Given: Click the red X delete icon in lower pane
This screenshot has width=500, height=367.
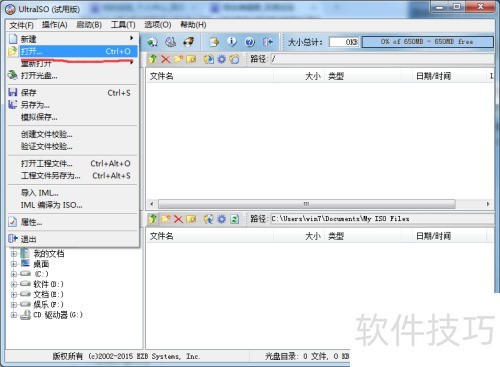Looking at the screenshot, I should point(178,219).
